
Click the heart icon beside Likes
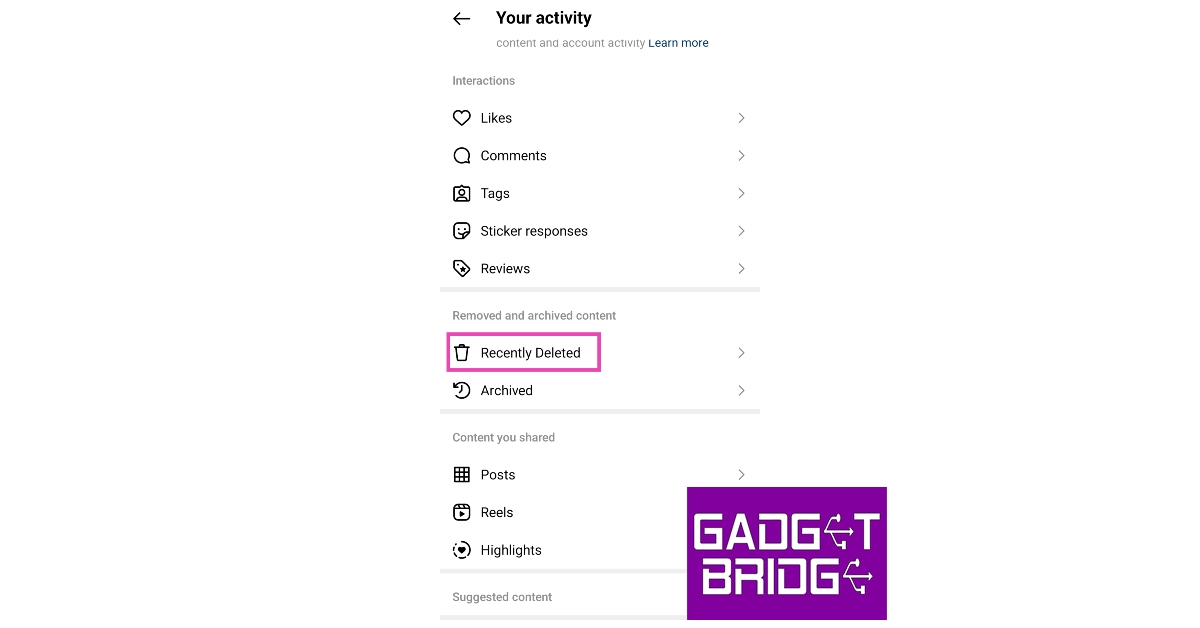pyautogui.click(x=461, y=118)
